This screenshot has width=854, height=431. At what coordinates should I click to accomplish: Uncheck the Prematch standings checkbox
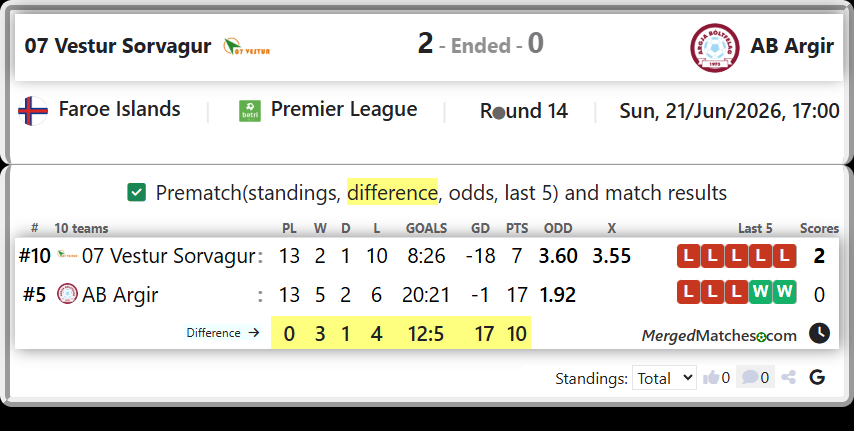pyautogui.click(x=136, y=192)
